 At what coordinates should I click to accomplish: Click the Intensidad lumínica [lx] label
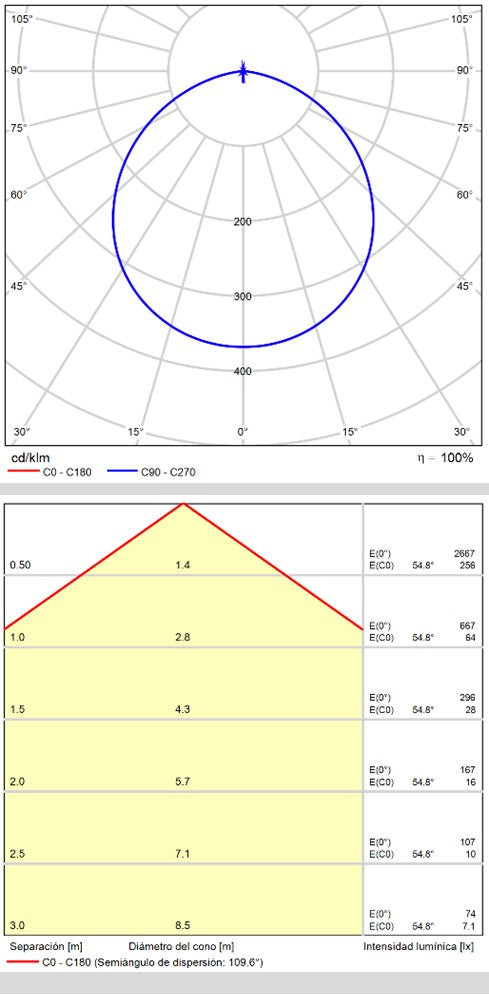tap(419, 947)
